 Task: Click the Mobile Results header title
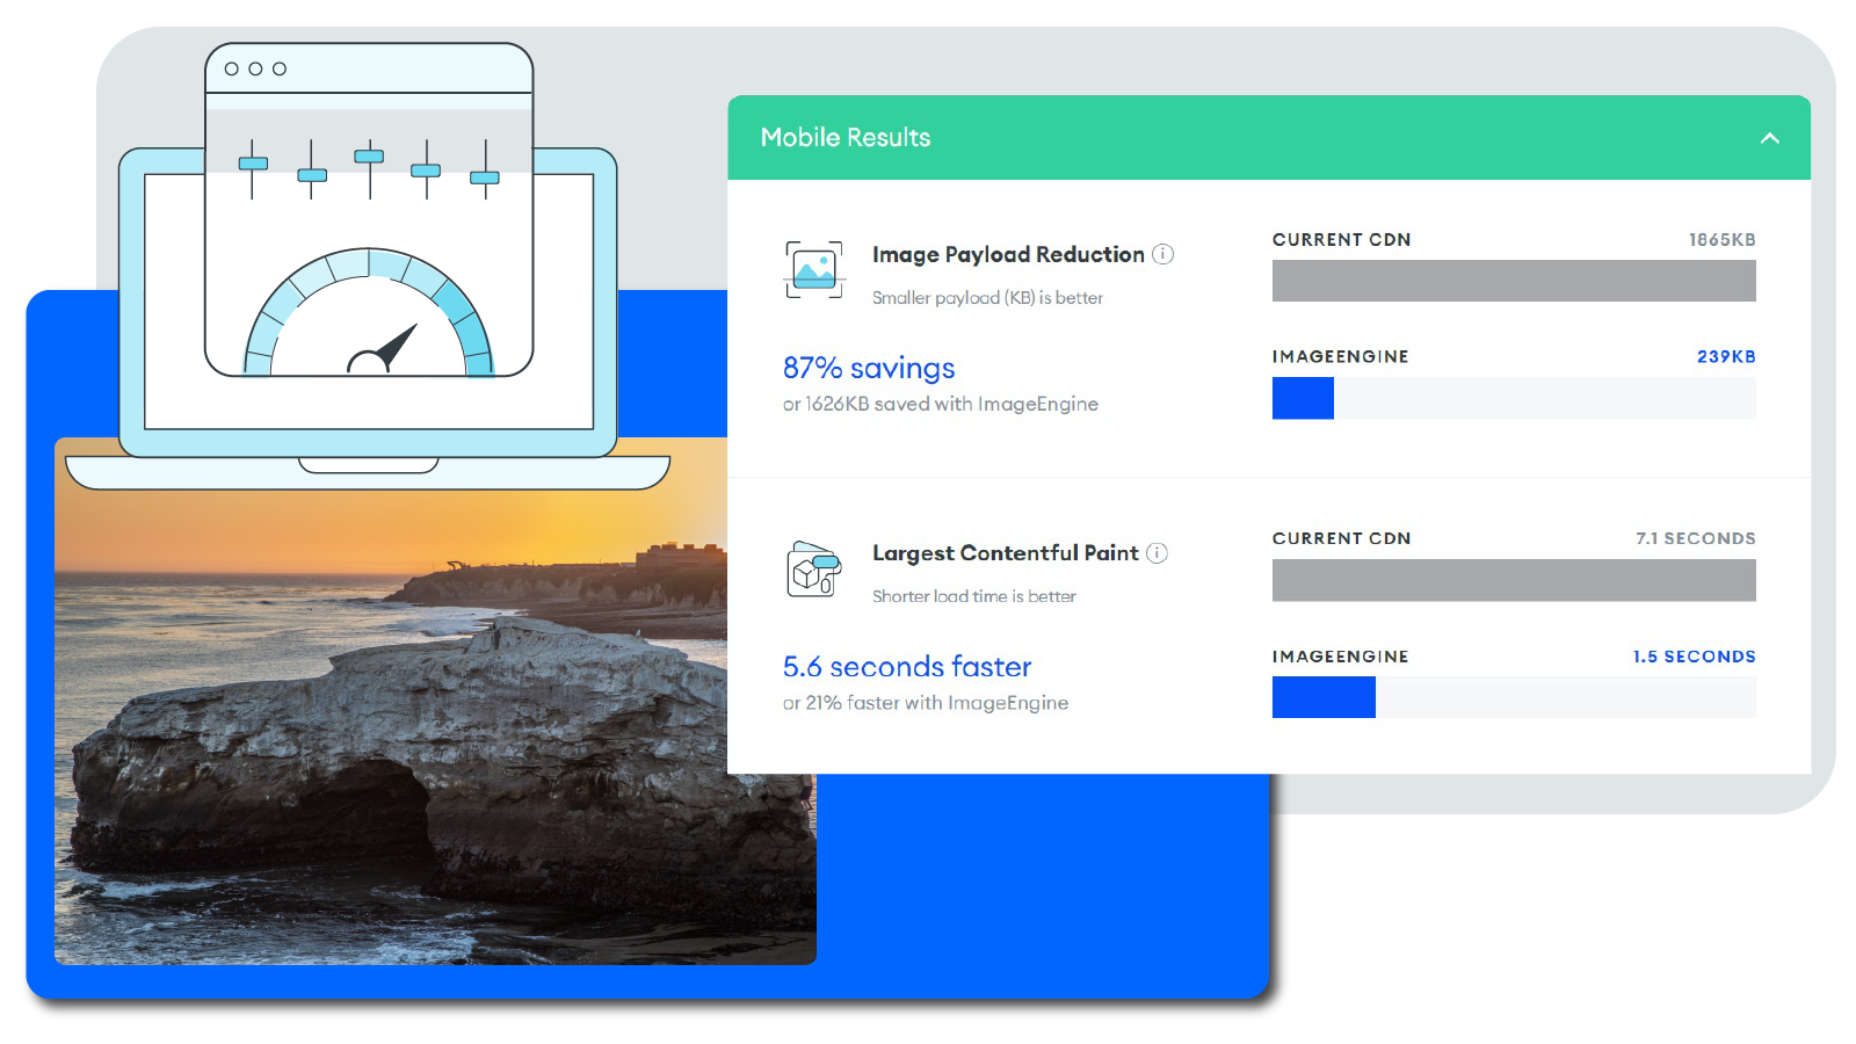point(845,137)
